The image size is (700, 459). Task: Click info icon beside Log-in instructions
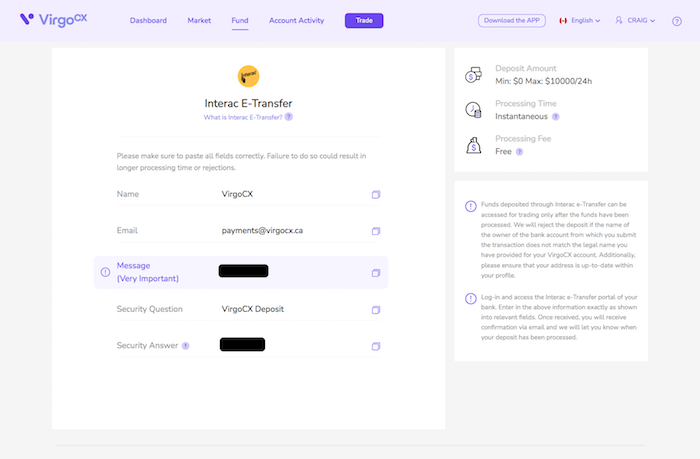[x=471, y=299]
